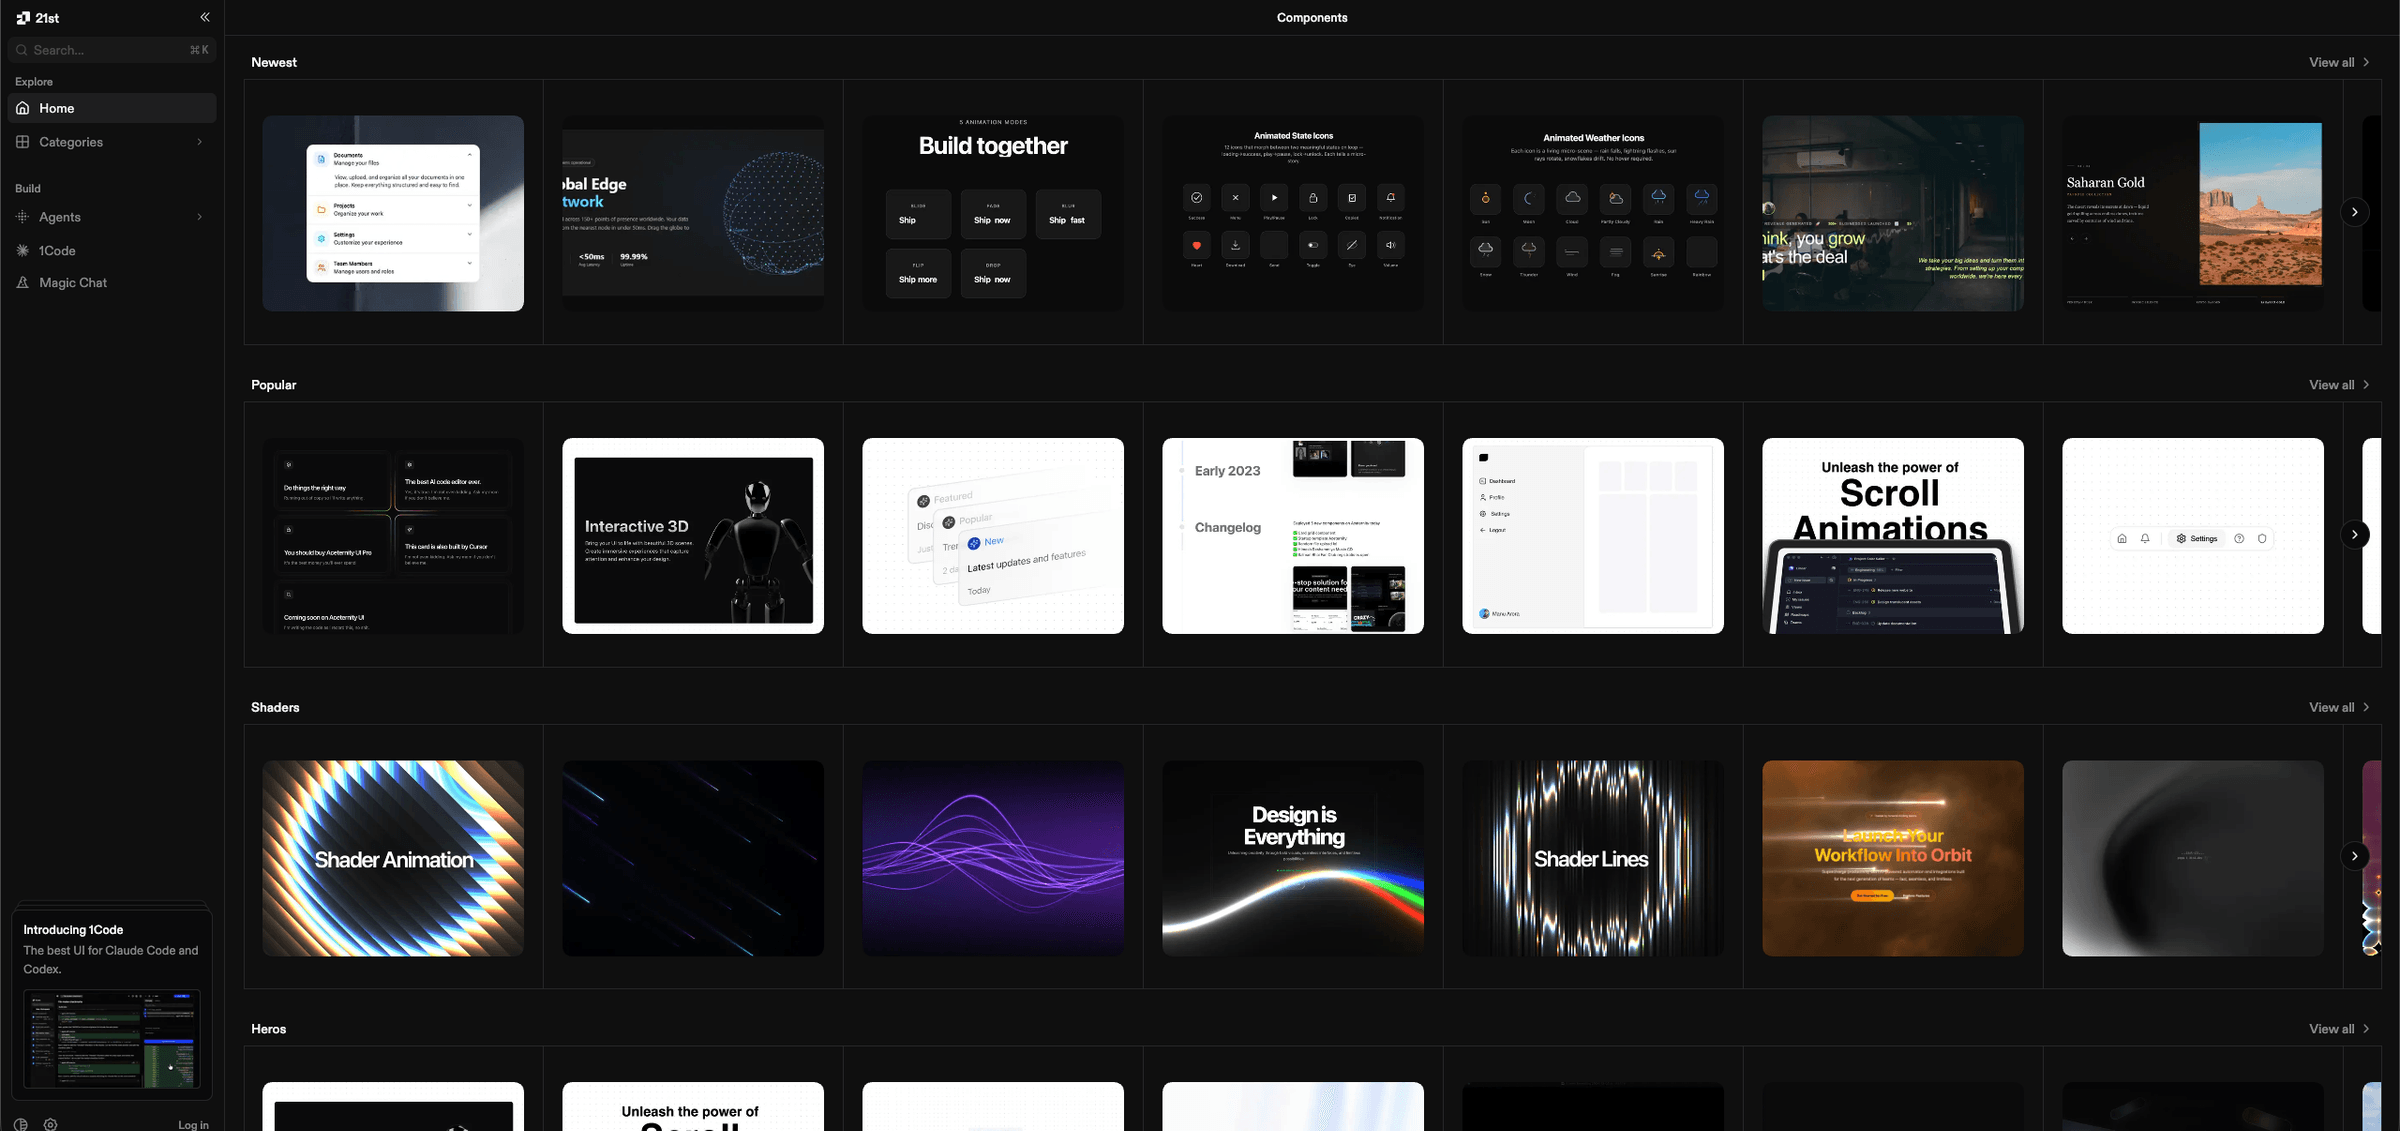
Task: Open the Introducing 1Code preview image
Action: pos(112,1039)
